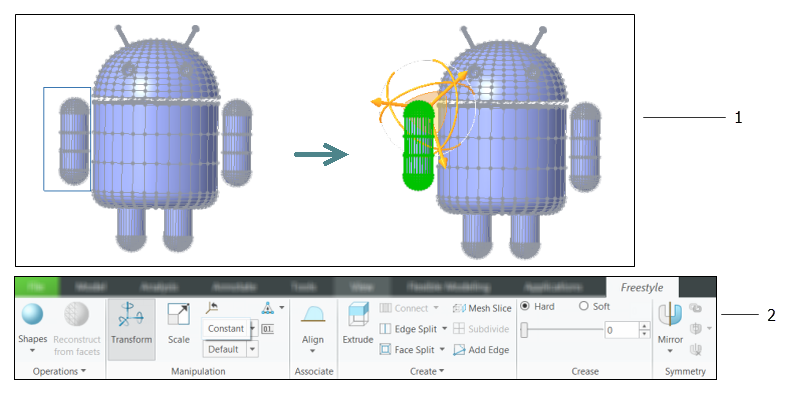The width and height of the screenshot is (802, 402).
Task: Select the Mesh Slice tool
Action: tap(482, 308)
